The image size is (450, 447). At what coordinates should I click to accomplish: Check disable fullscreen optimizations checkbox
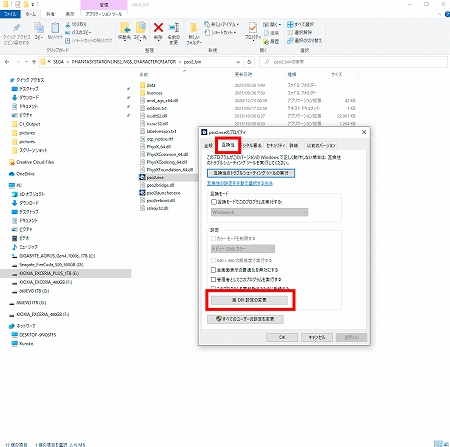[x=213, y=270]
